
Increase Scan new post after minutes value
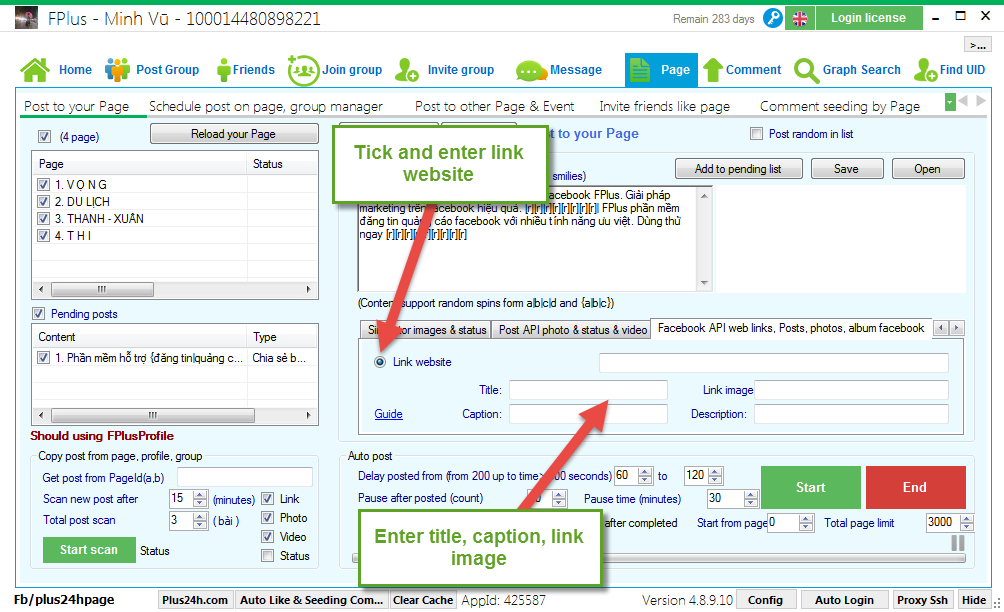pos(200,495)
